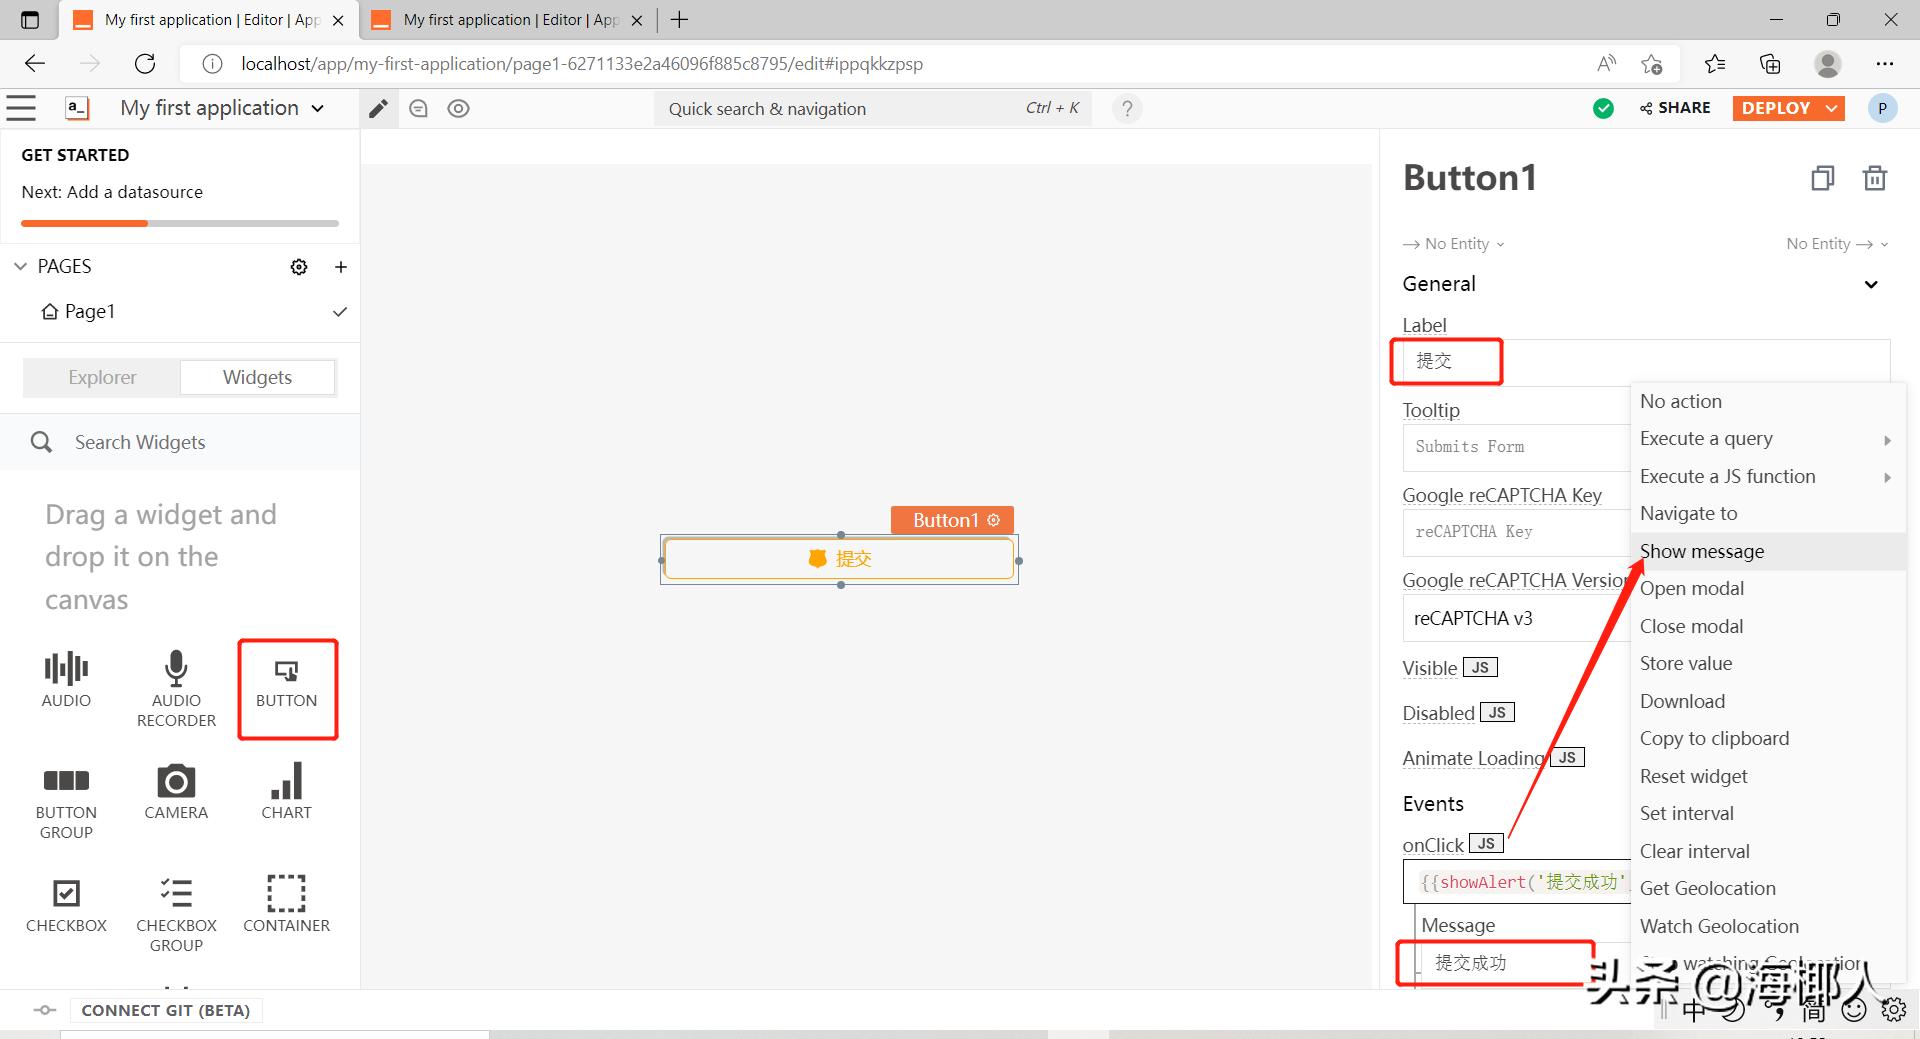Screen dimensions: 1920x1039
Task: Select the edit mode pencil icon
Action: [x=378, y=108]
